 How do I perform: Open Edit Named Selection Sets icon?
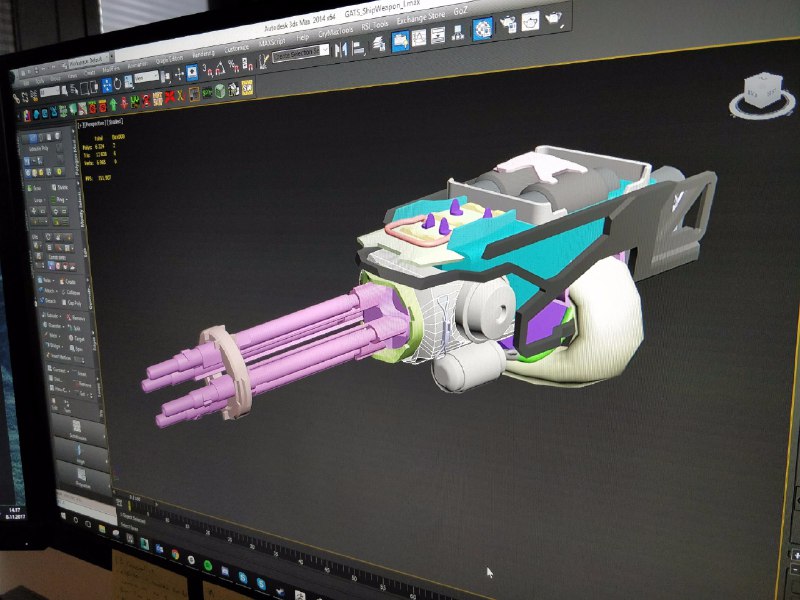point(264,62)
